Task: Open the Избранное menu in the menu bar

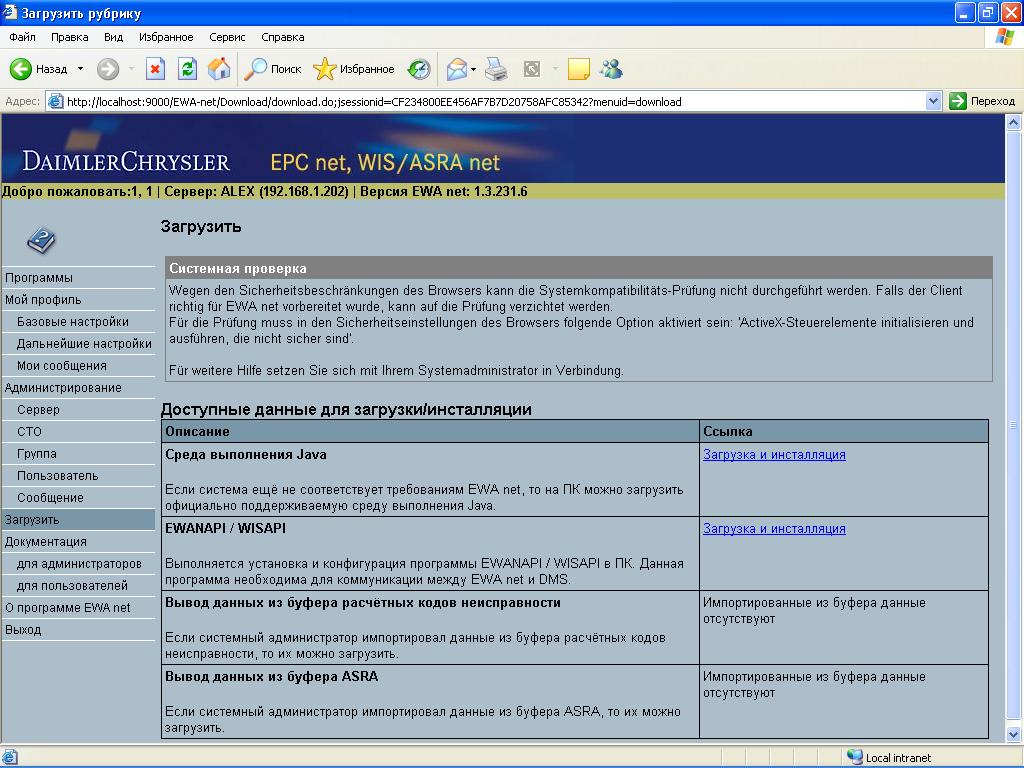Action: (166, 37)
